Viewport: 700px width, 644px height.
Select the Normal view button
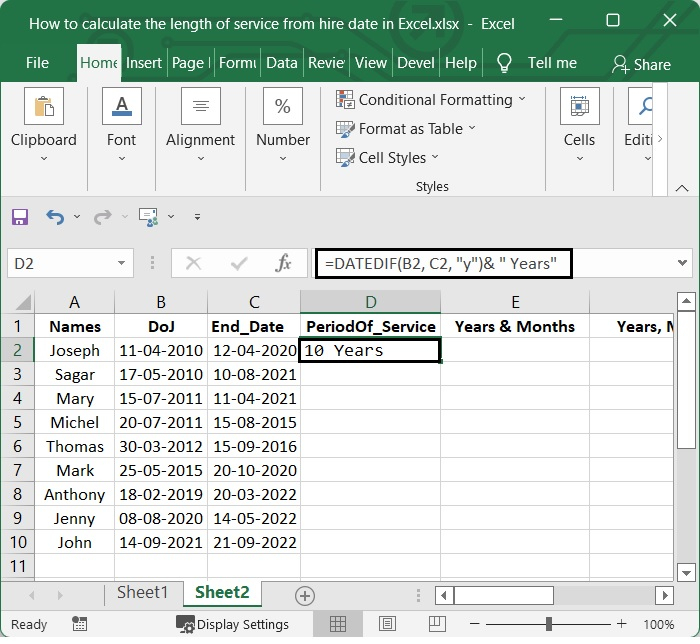(338, 624)
